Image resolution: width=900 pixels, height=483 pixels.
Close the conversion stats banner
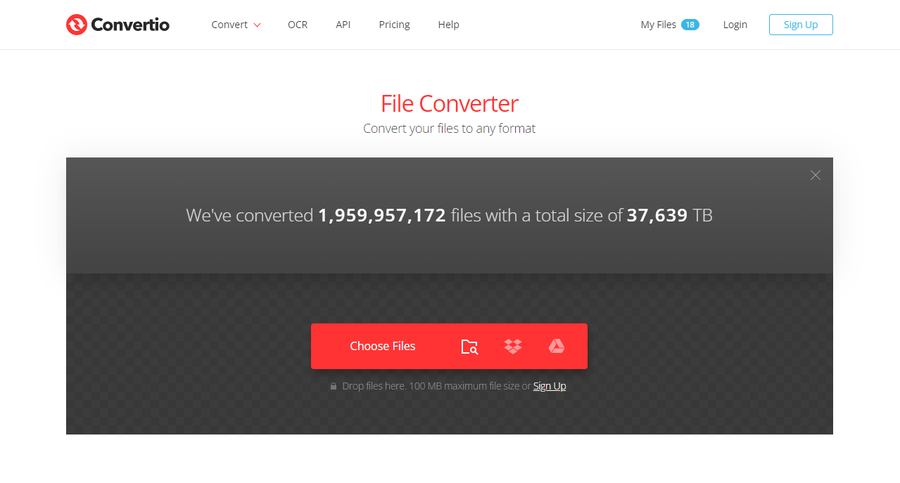coord(815,175)
